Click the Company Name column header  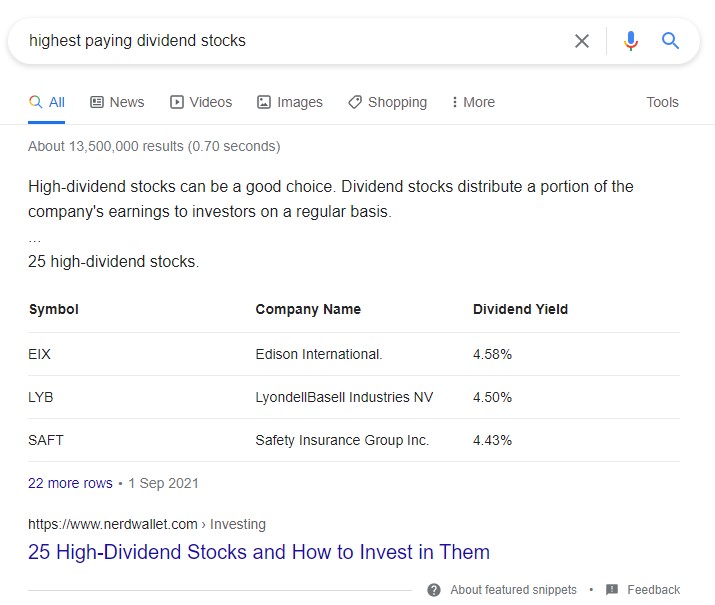pyautogui.click(x=308, y=309)
